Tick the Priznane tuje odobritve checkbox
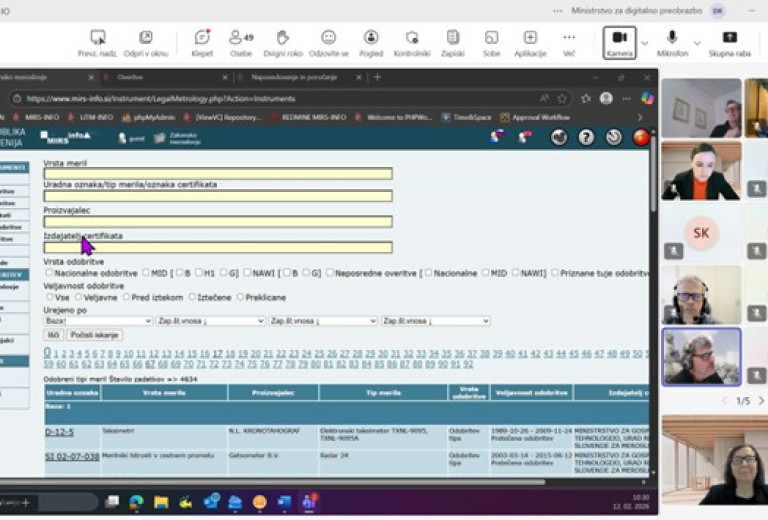 (555, 273)
